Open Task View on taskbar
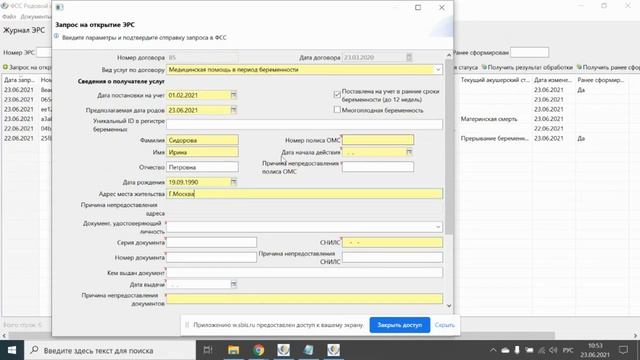Screen dimensions: 640x360 coord(208,350)
